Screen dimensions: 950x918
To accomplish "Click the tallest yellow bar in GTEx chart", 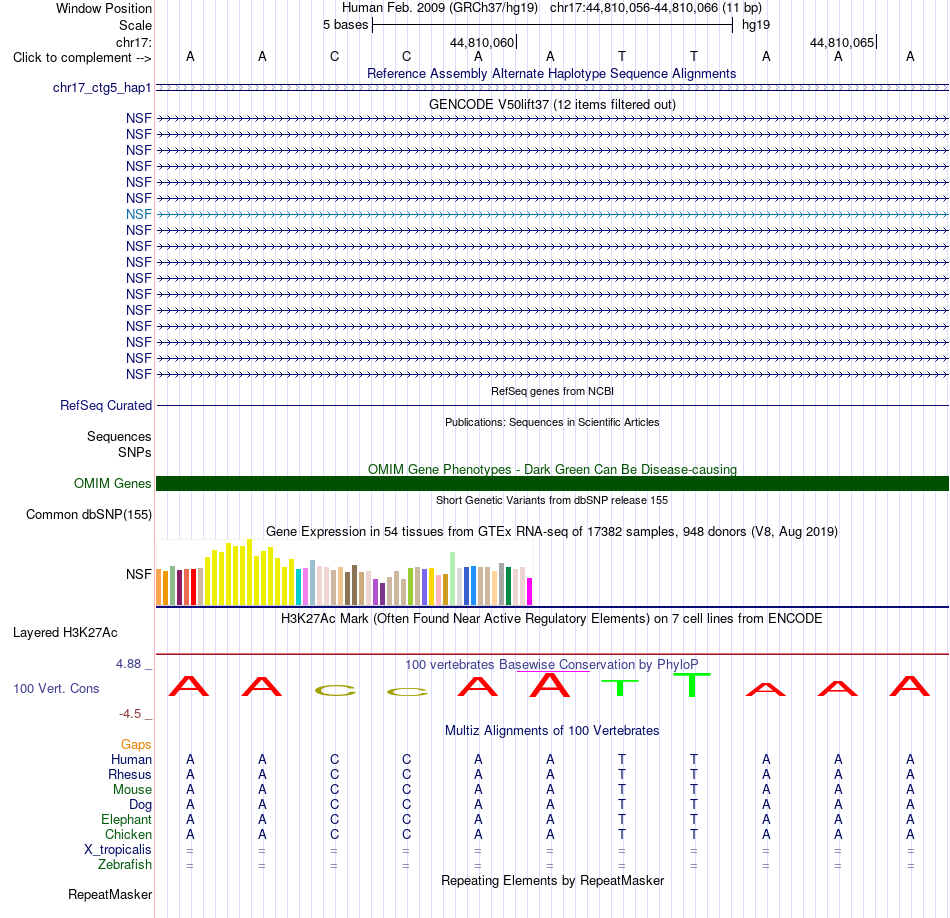I will tap(249, 572).
